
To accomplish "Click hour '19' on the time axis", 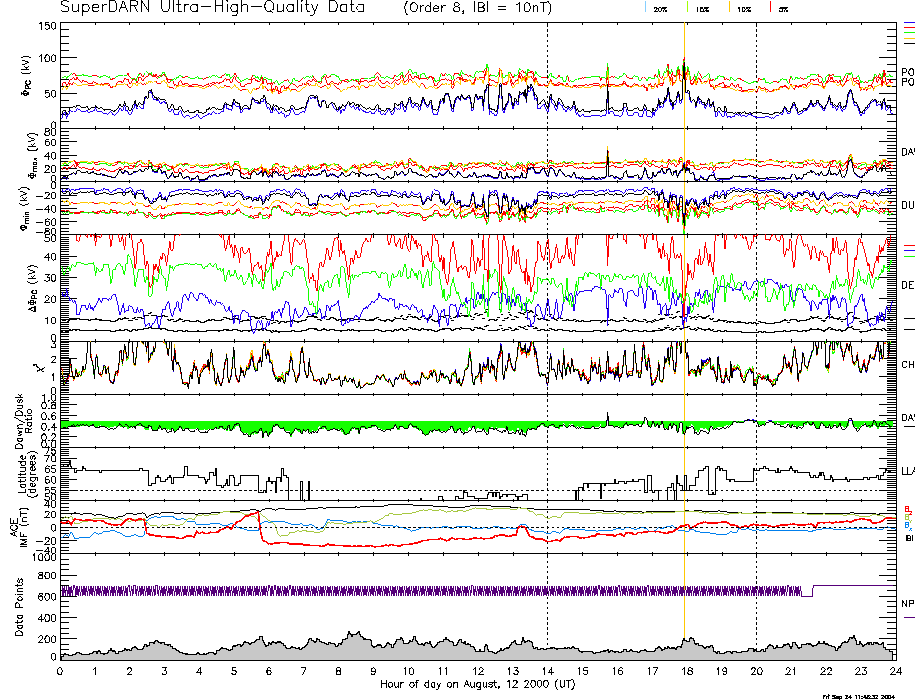I will tap(722, 671).
